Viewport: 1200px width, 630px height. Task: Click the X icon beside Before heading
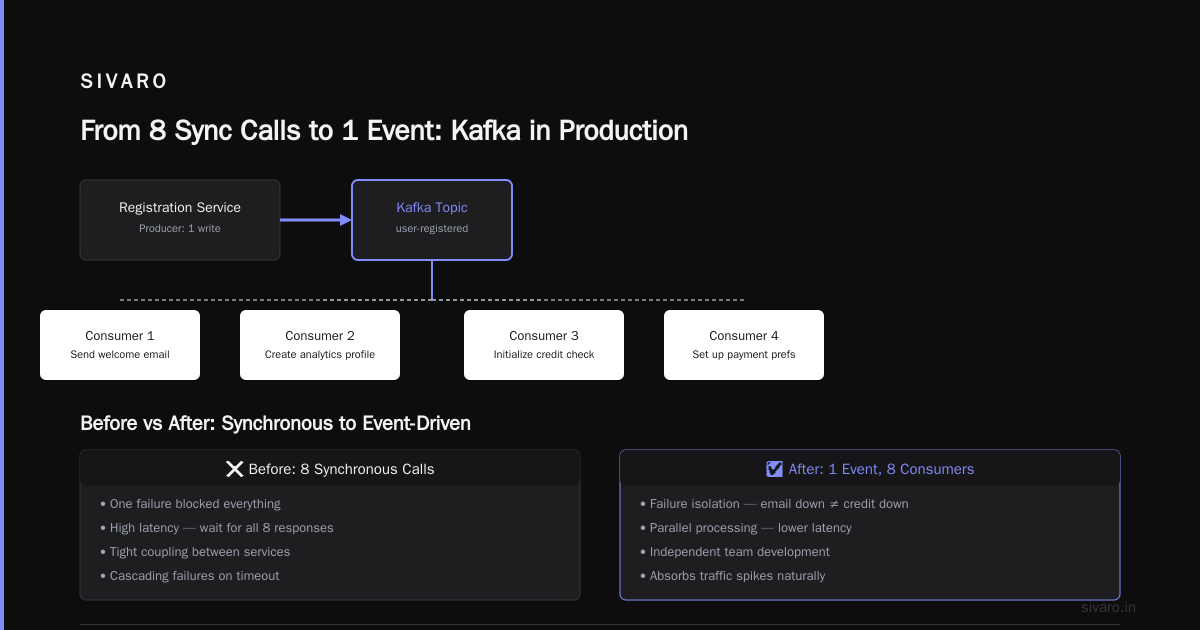click(235, 469)
